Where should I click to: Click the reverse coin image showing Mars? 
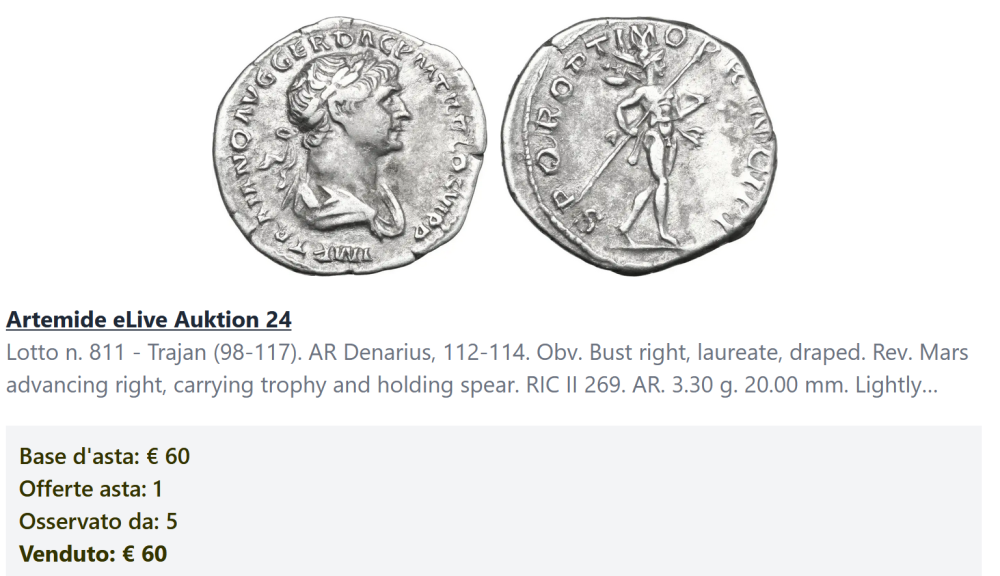639,145
